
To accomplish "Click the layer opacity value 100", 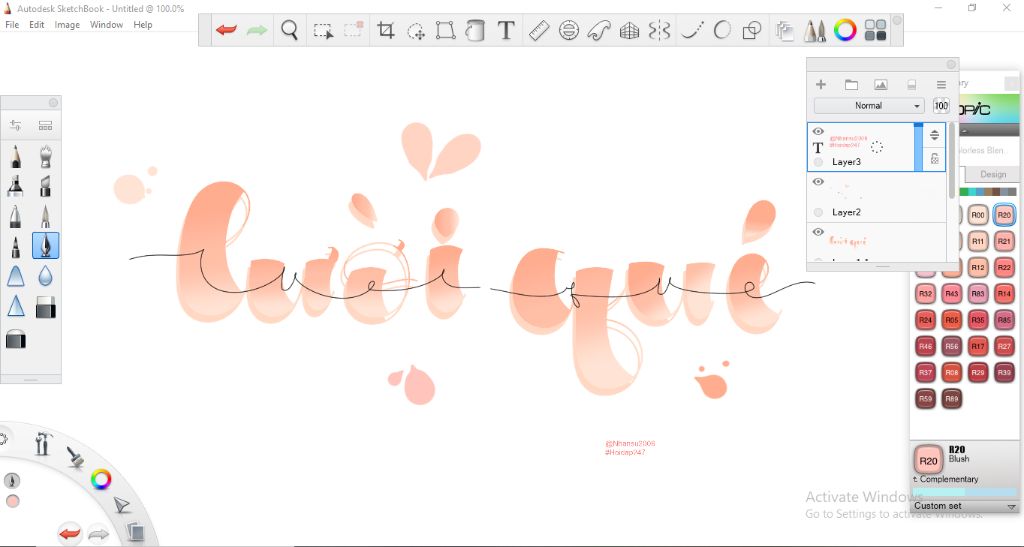I will coord(941,106).
